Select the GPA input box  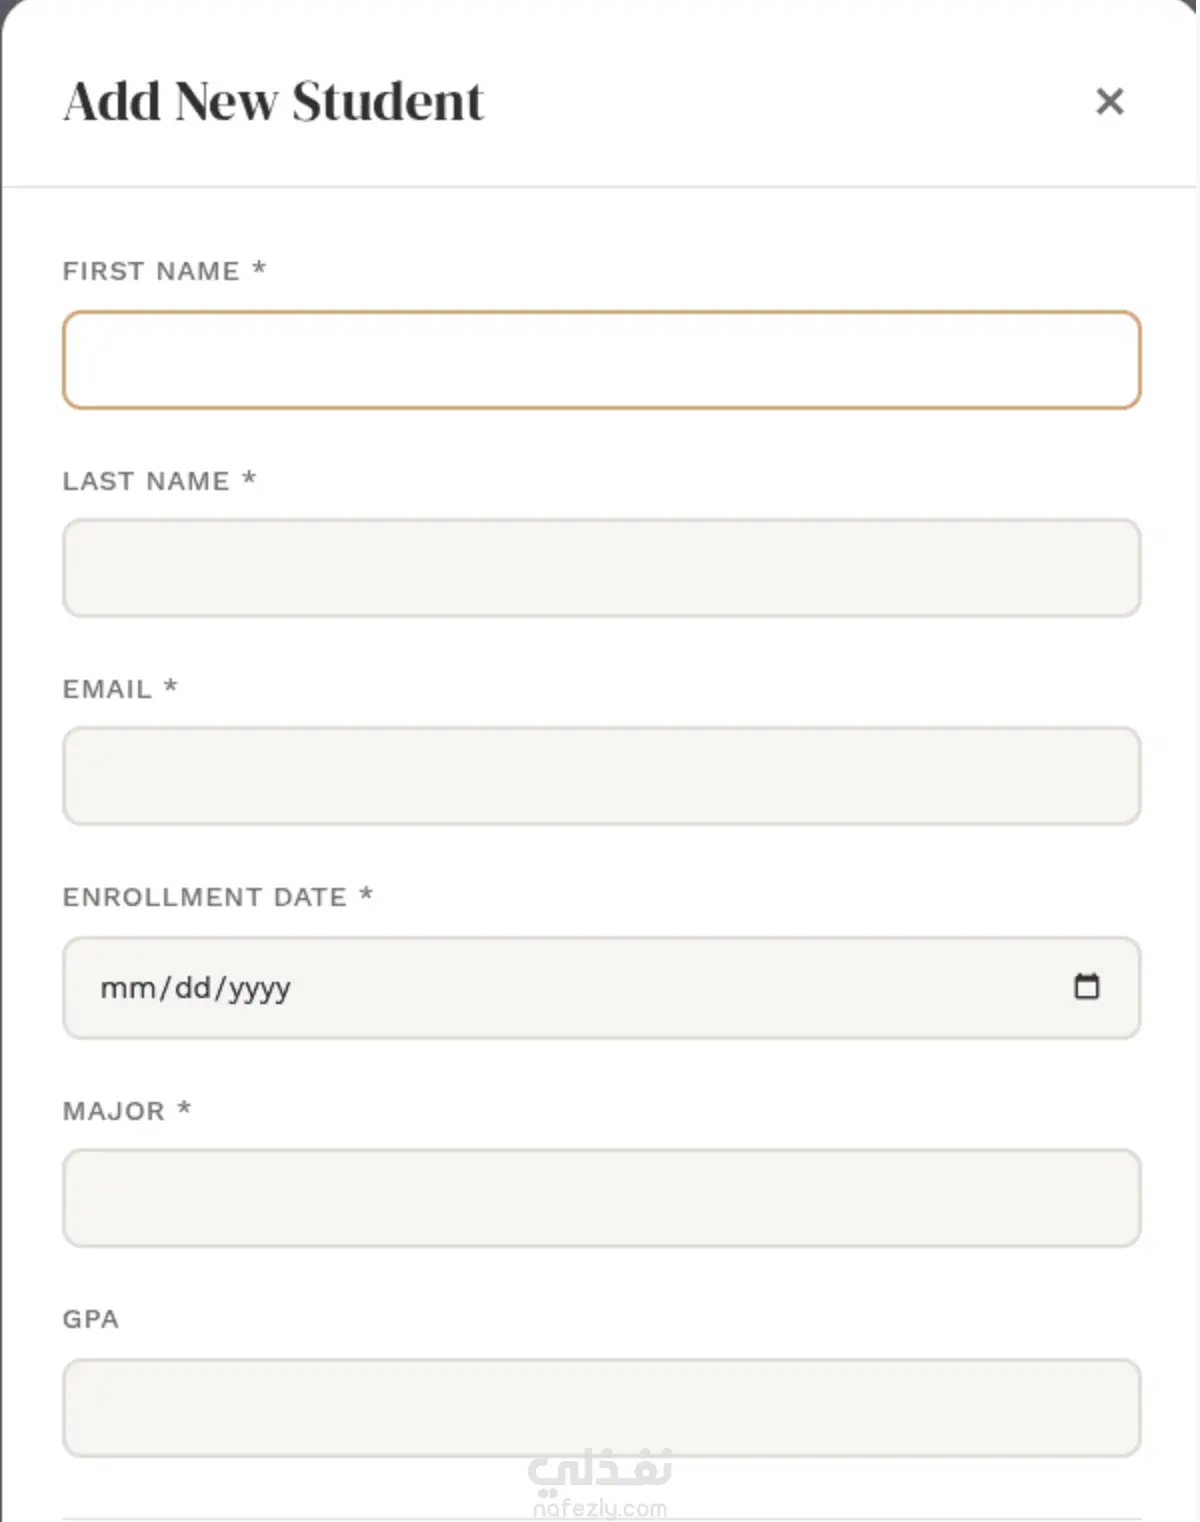click(601, 1408)
